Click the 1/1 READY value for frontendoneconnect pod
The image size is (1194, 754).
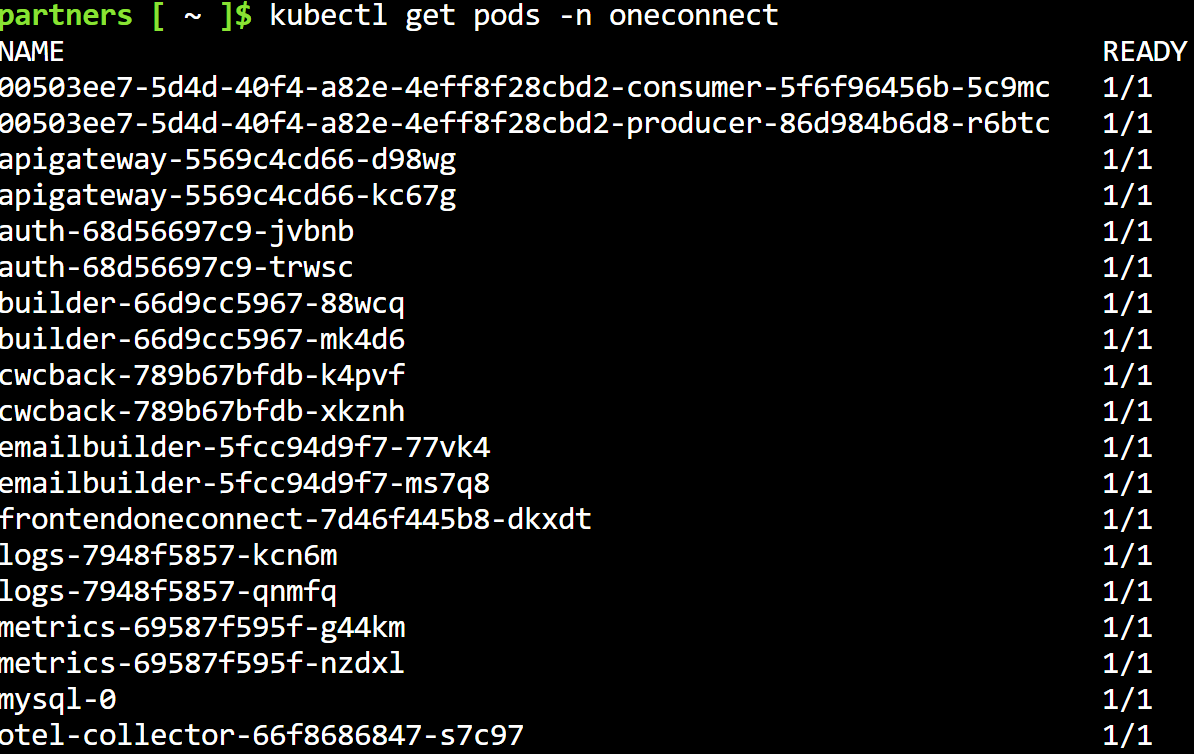tap(1128, 520)
